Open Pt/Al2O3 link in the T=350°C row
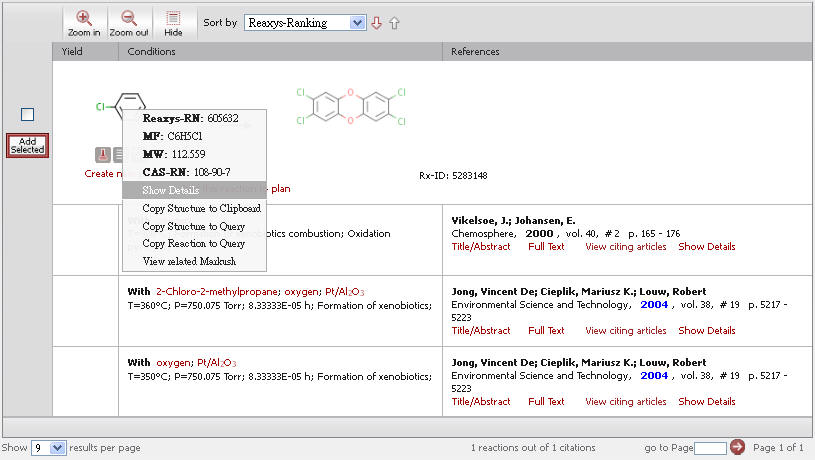 [x=217, y=363]
